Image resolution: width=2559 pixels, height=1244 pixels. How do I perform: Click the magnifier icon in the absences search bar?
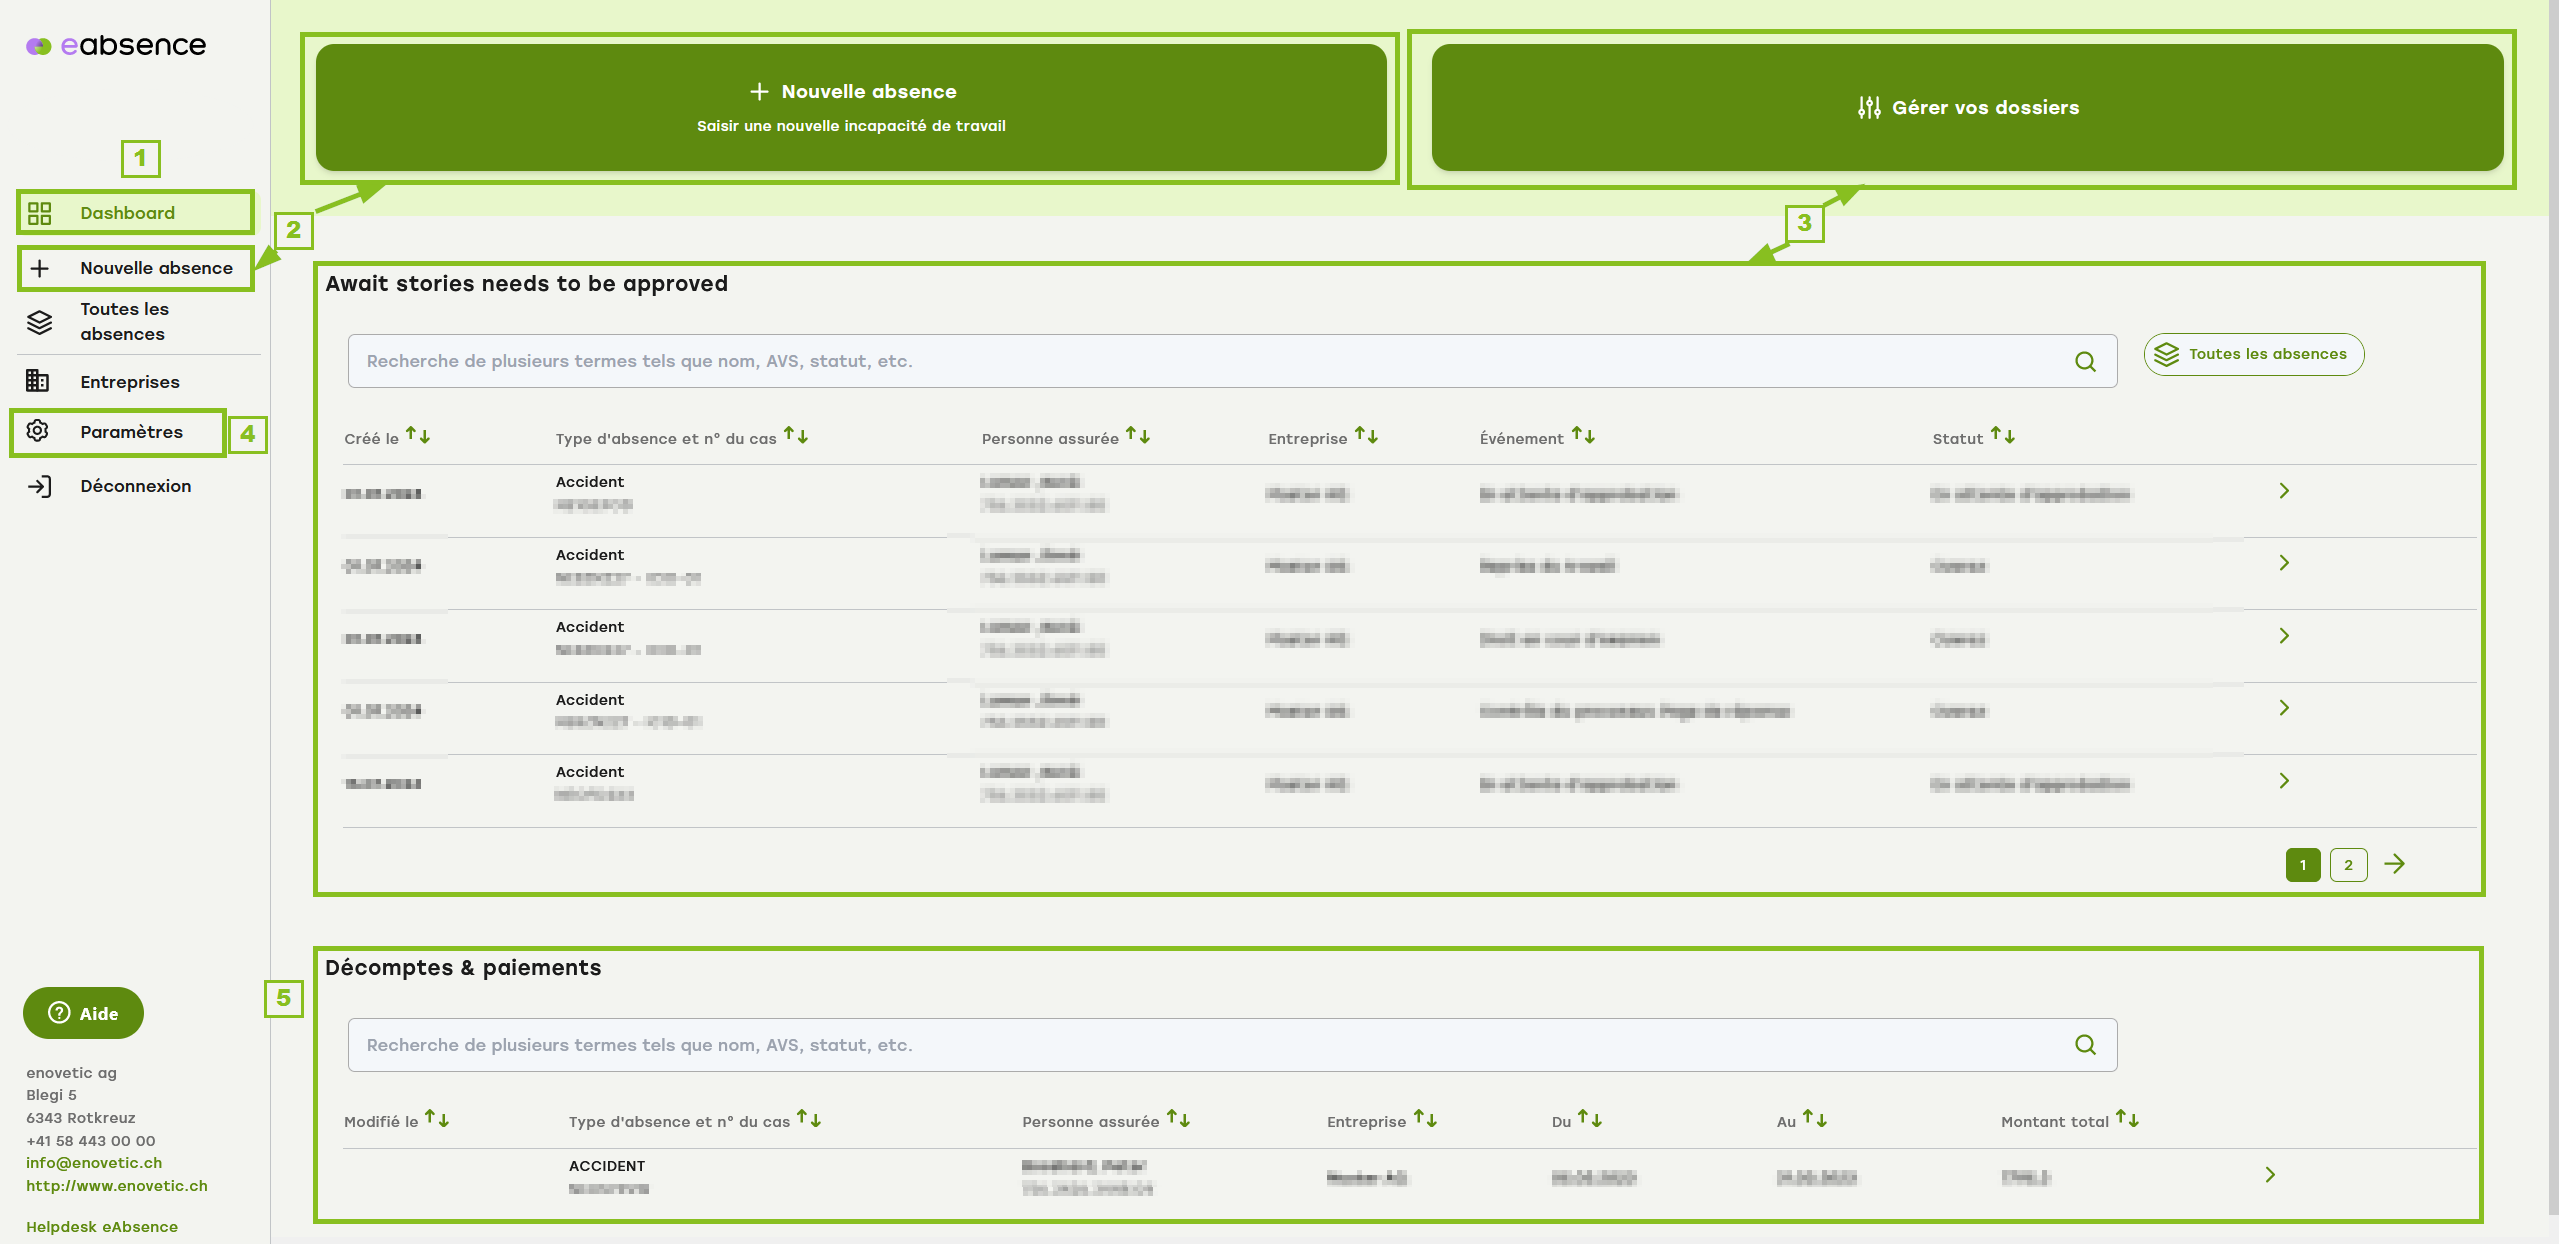pos(2085,361)
